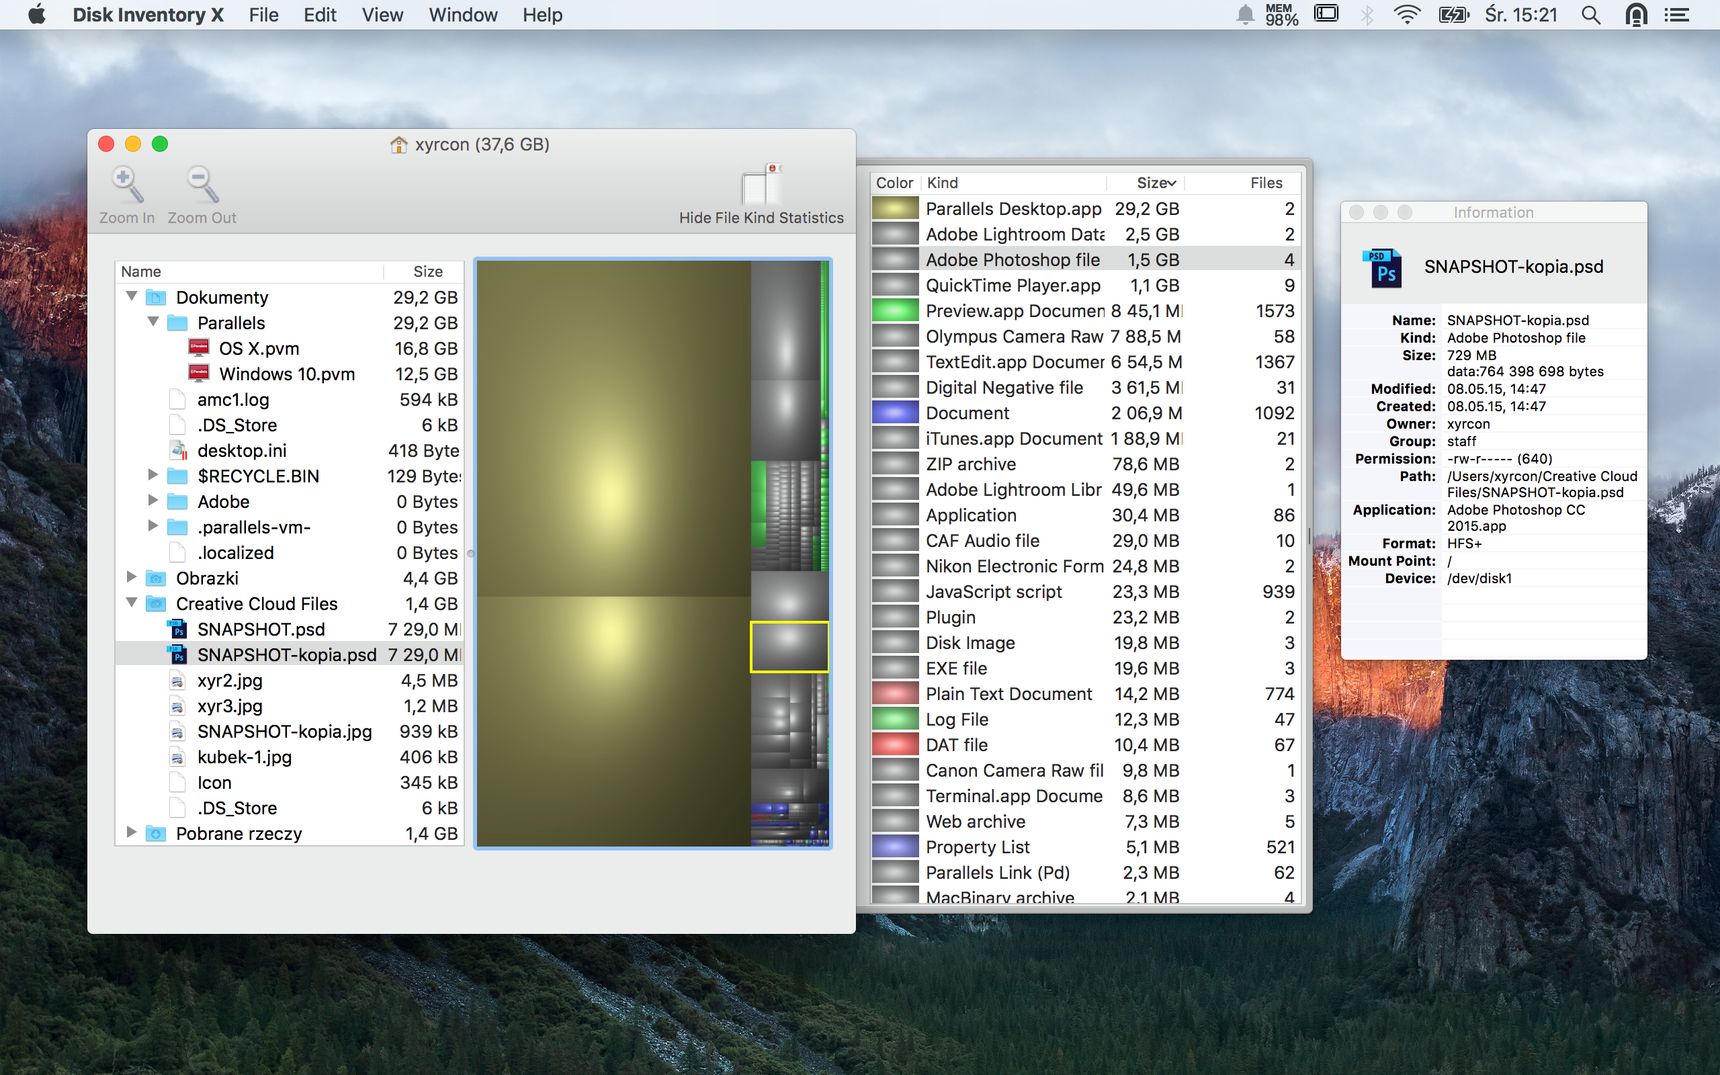Viewport: 1720px width, 1075px height.
Task: Open the View menu
Action: click(x=382, y=15)
